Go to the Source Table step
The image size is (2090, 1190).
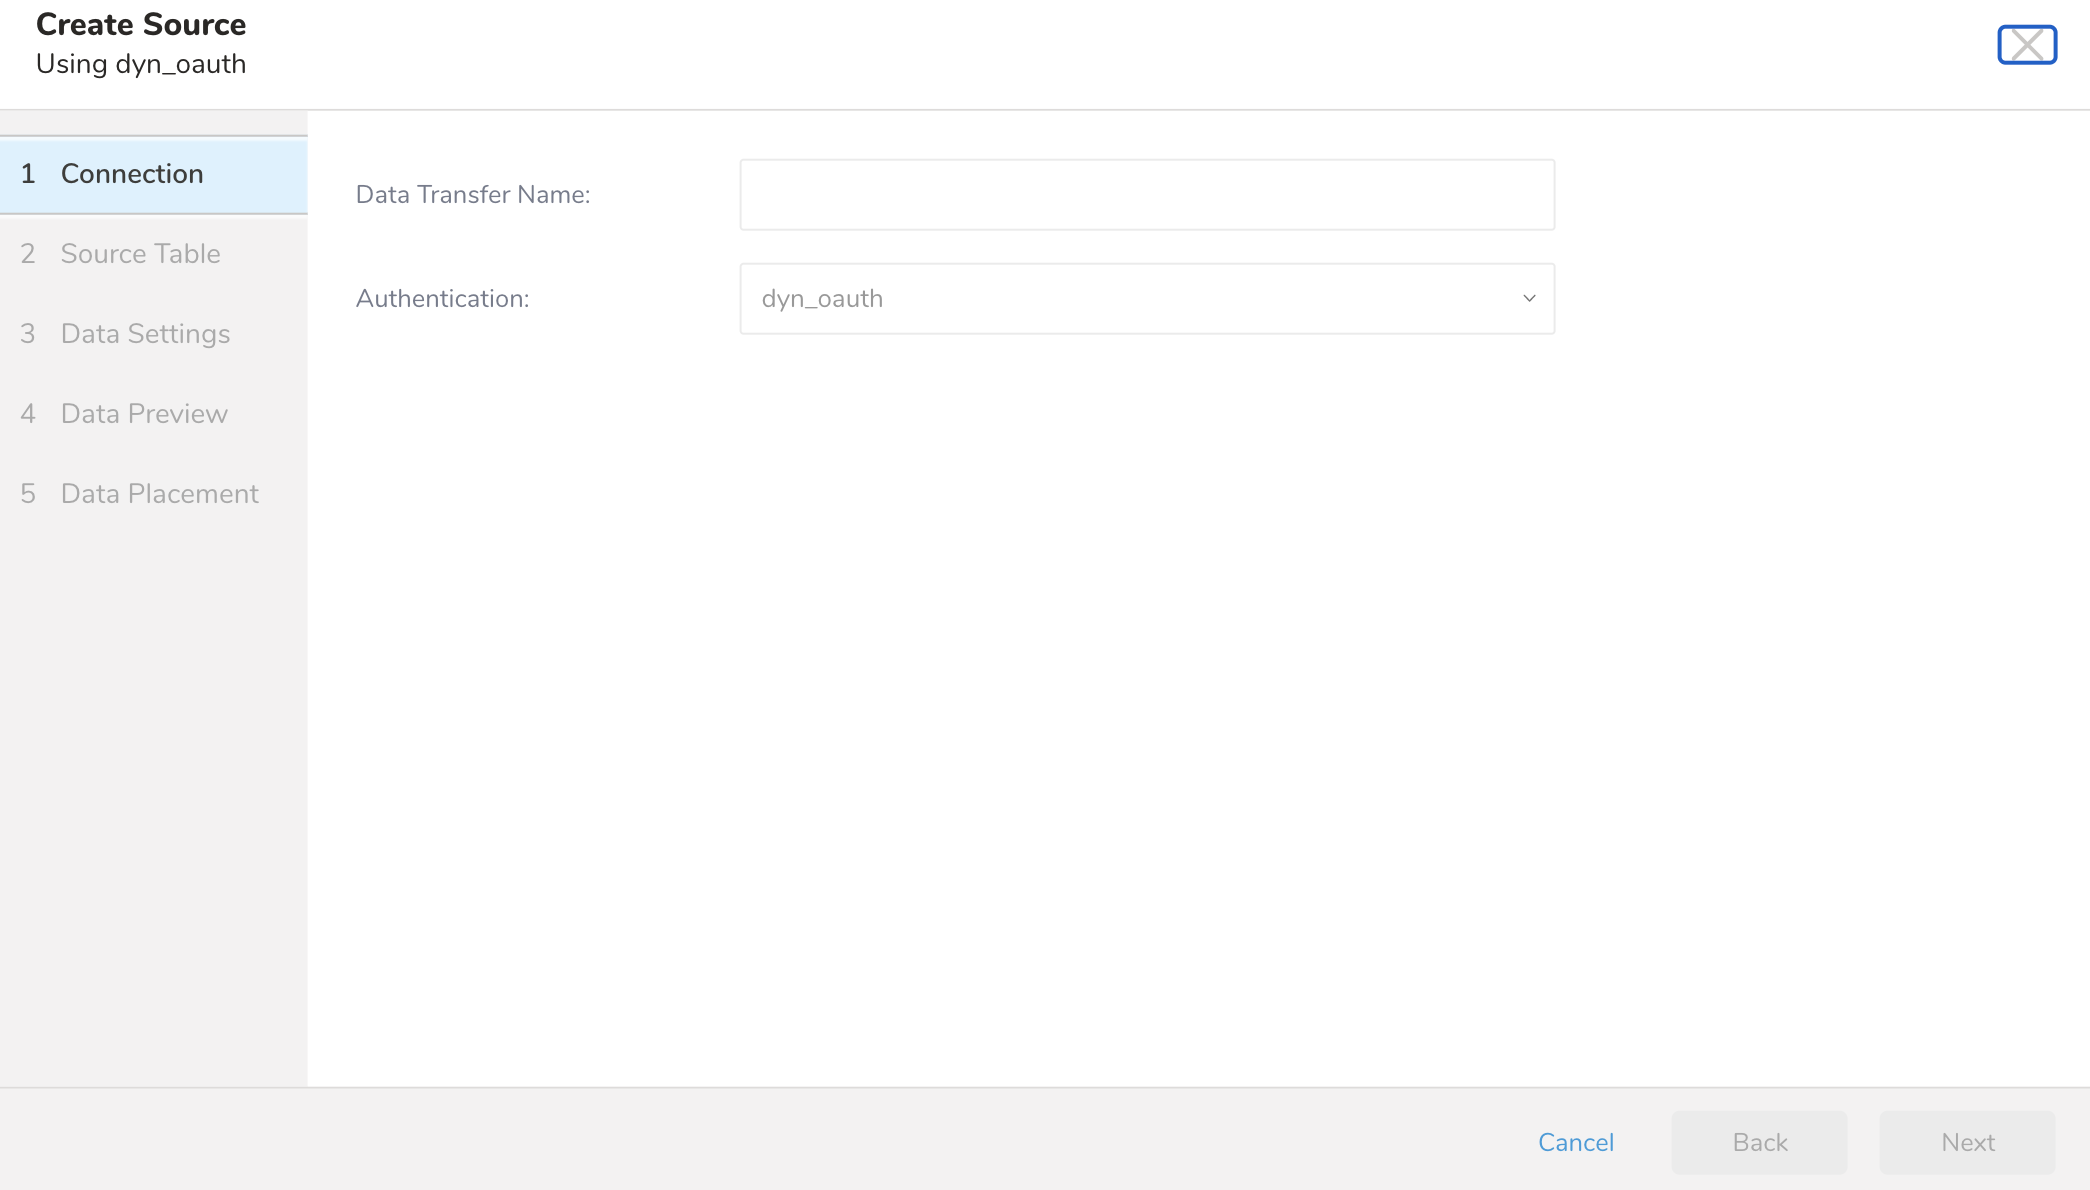(140, 254)
